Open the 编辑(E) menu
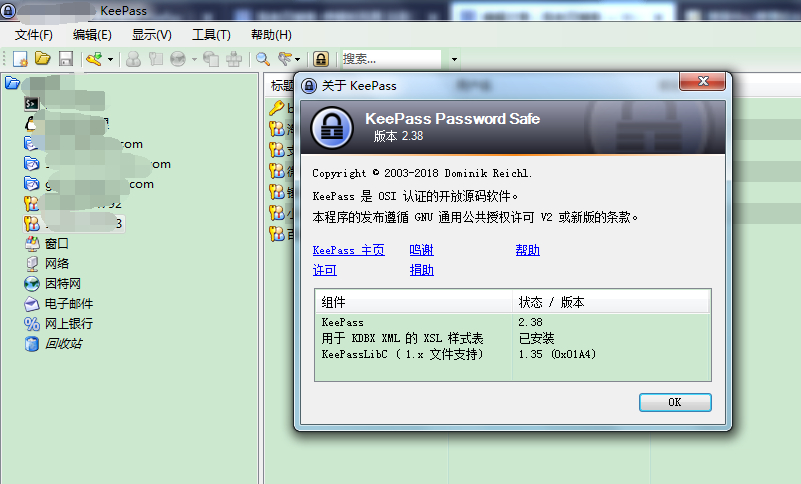 point(92,35)
